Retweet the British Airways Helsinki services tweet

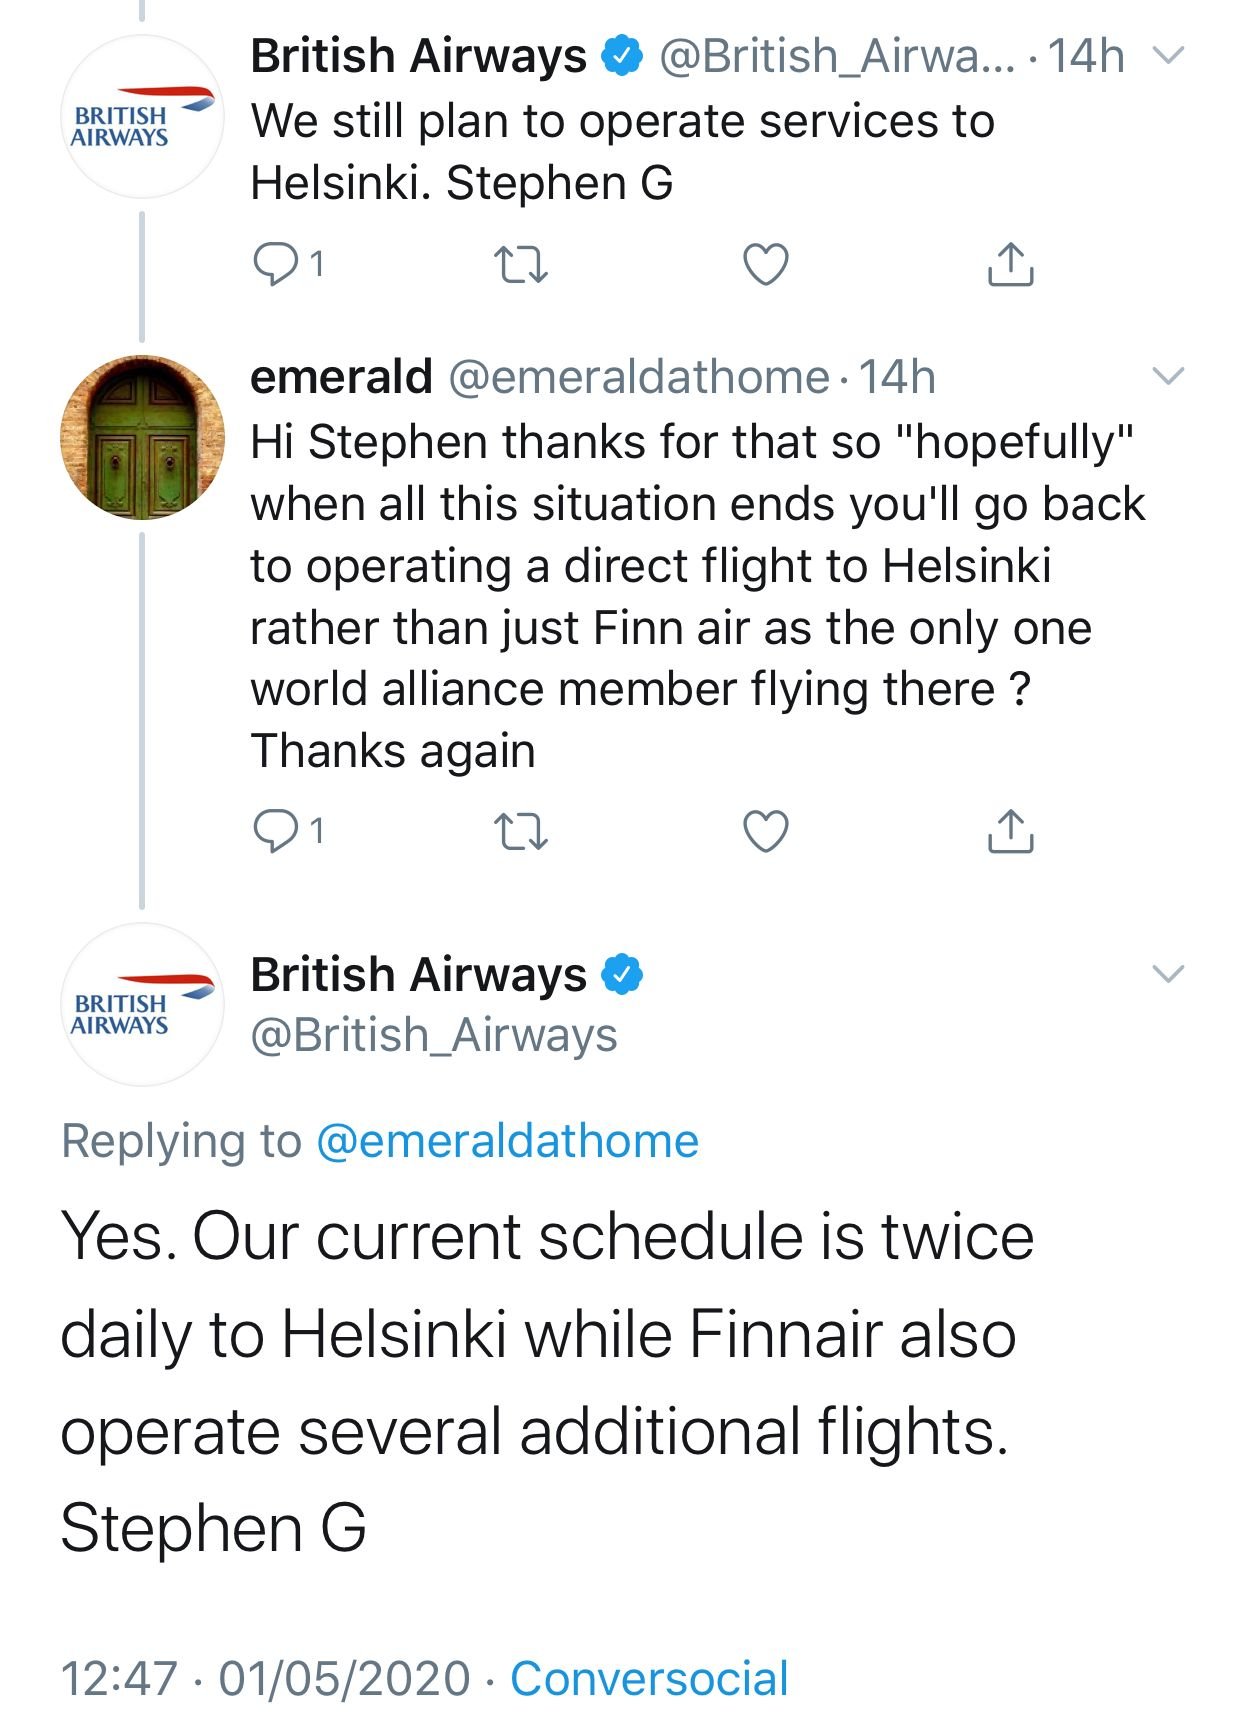click(x=521, y=265)
